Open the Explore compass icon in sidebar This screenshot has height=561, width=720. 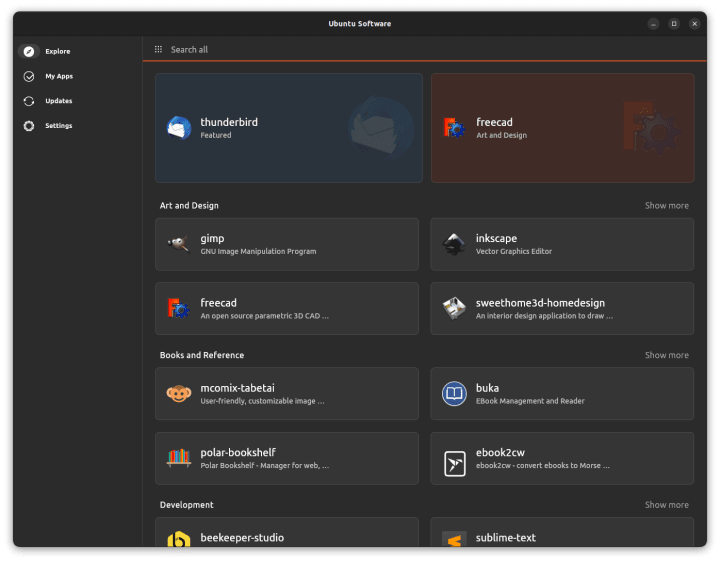[29, 51]
